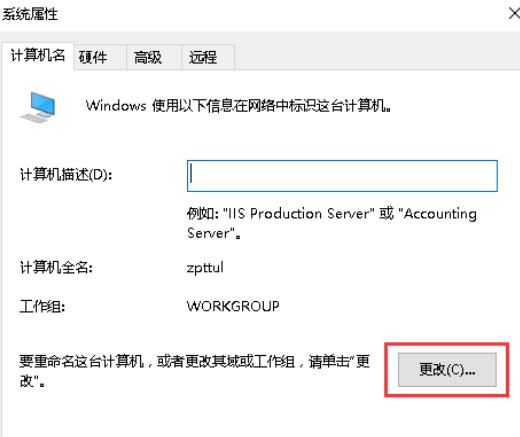Click the 更改(C)... button
This screenshot has height=437, width=520.
(x=447, y=370)
